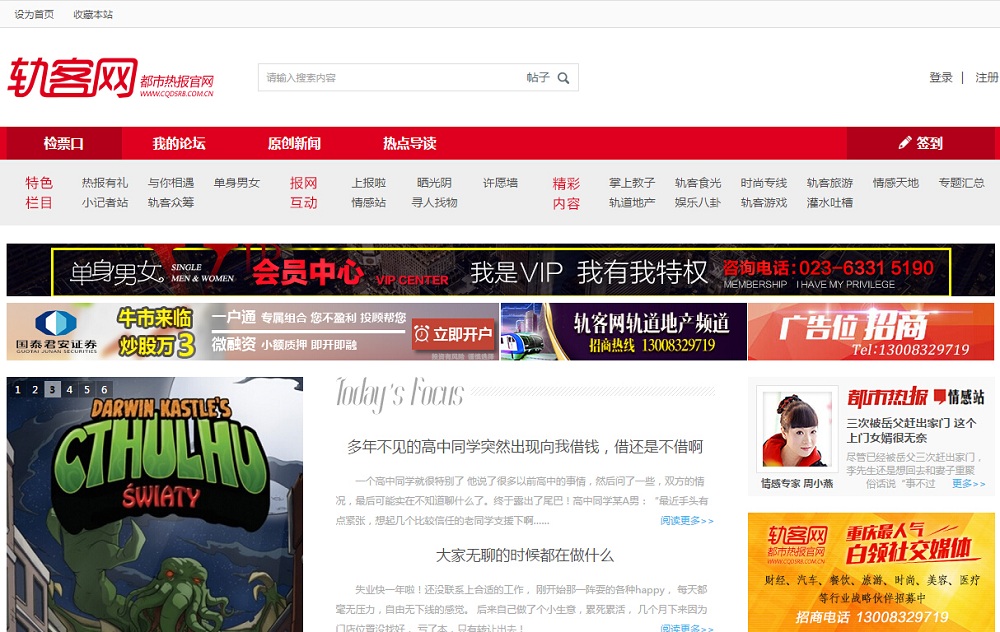Click the 广告位招商 banner
The width and height of the screenshot is (1000, 632).
pyautogui.click(x=871, y=332)
